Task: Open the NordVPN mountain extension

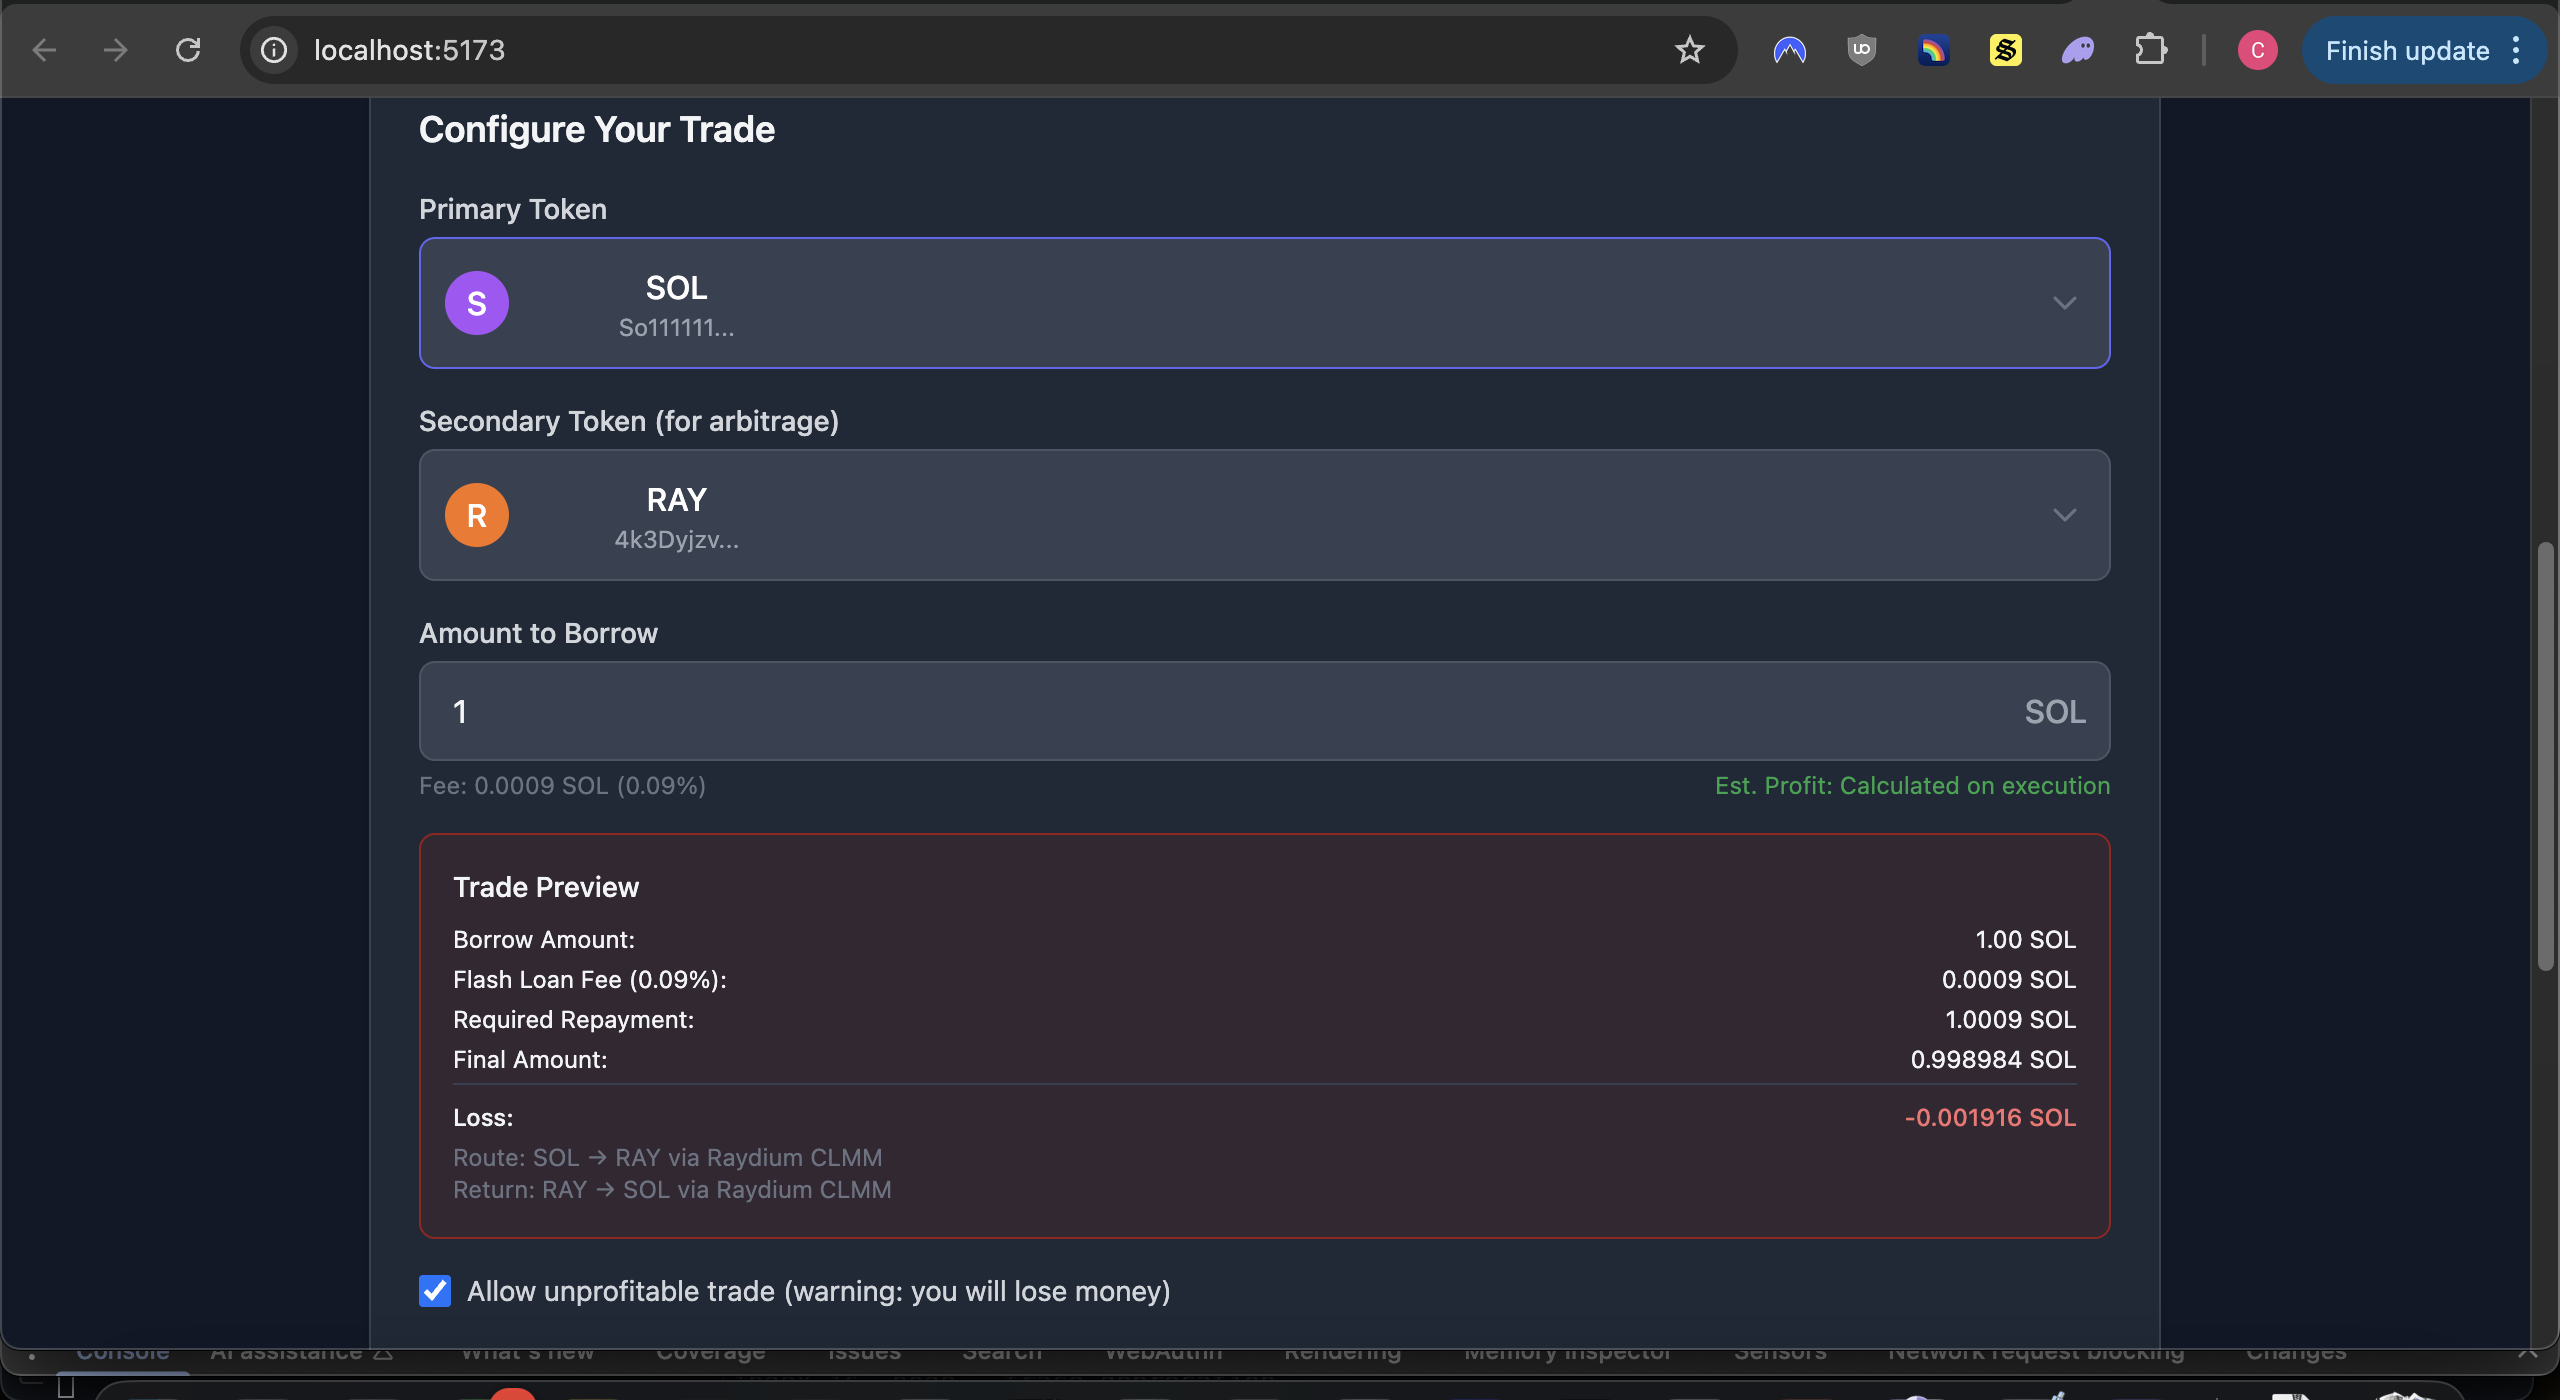Action: pos(1790,50)
